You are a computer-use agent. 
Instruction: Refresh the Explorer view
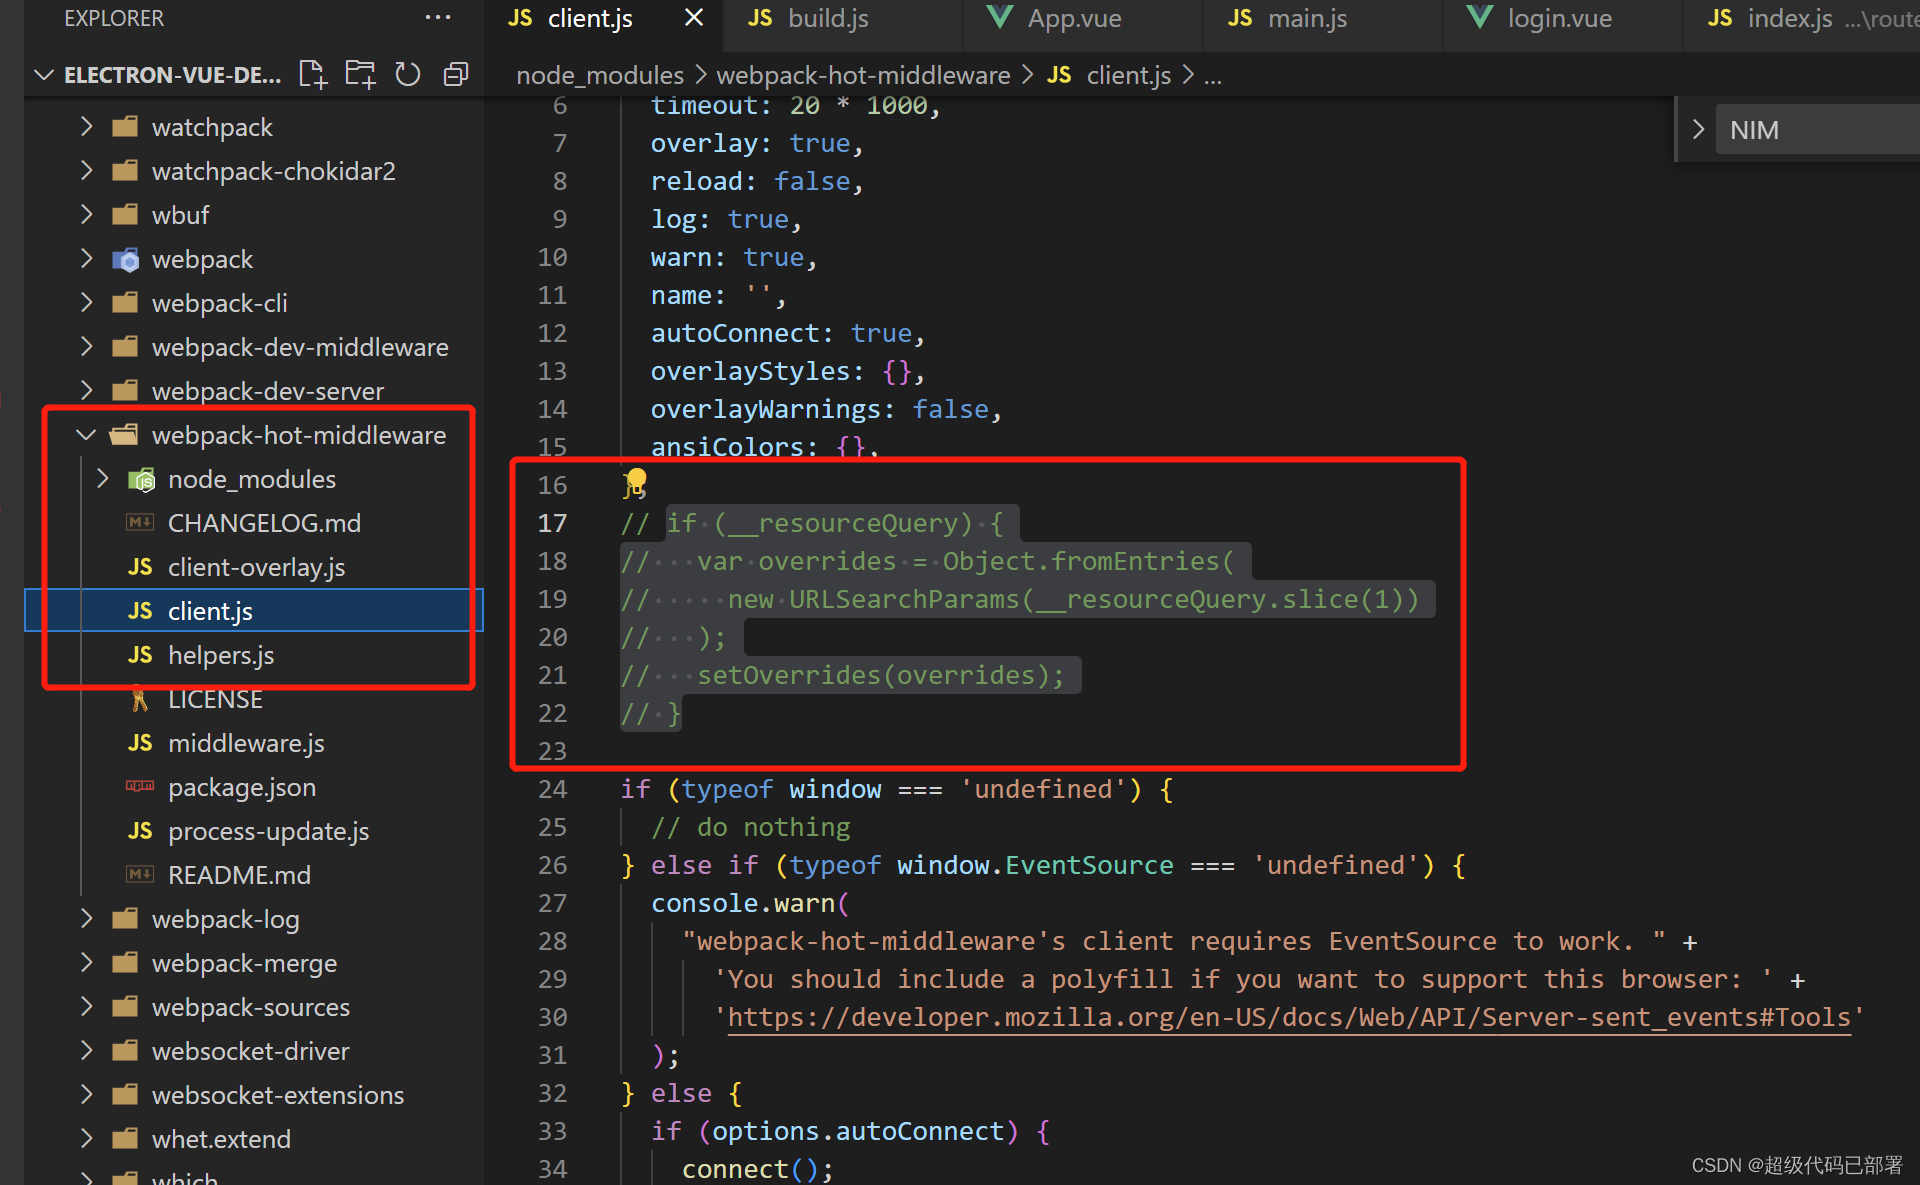click(x=407, y=73)
